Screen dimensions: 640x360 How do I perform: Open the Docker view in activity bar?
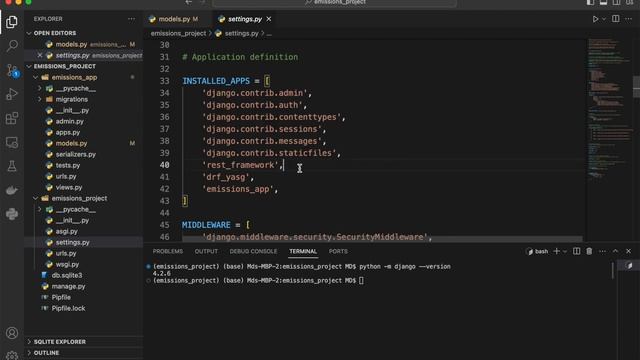pos(12,190)
